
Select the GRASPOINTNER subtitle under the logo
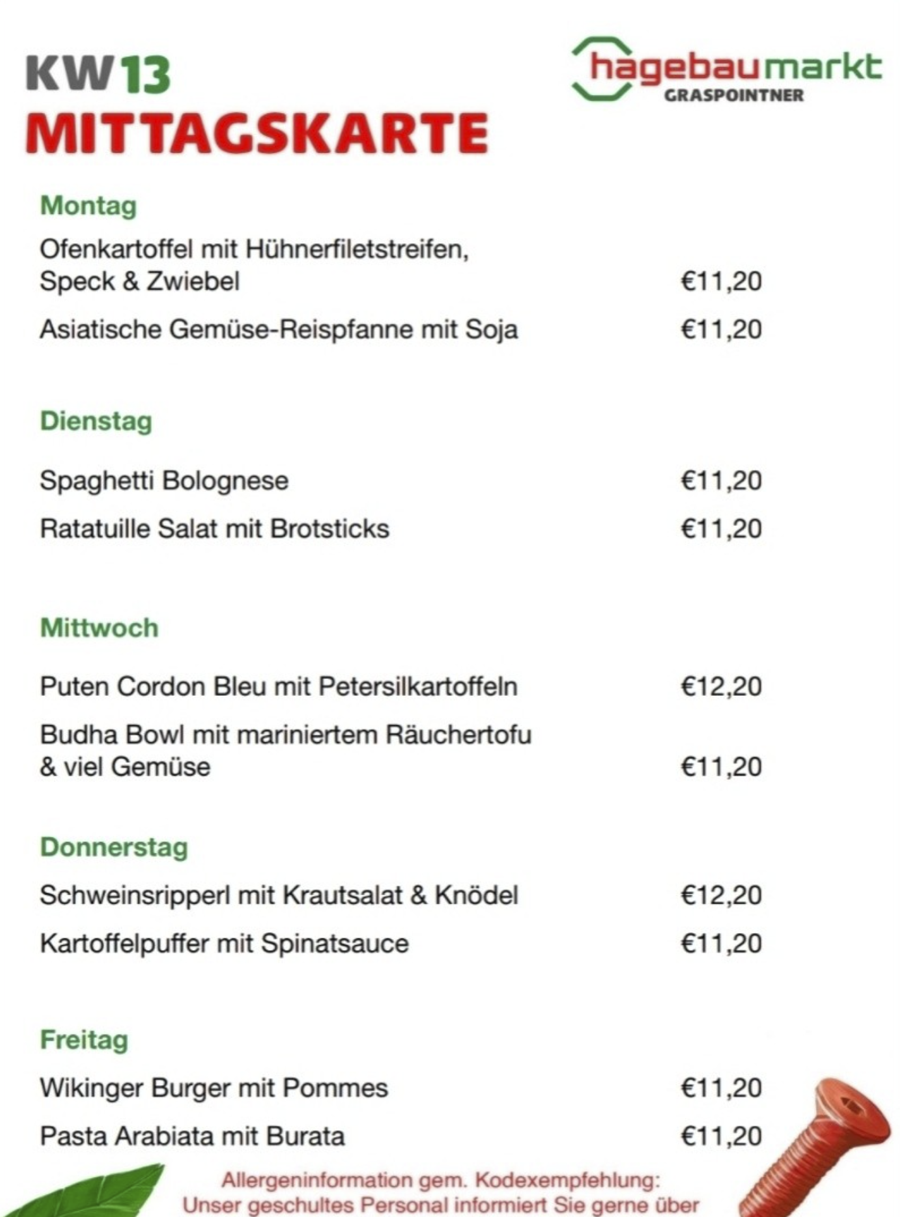pos(733,96)
